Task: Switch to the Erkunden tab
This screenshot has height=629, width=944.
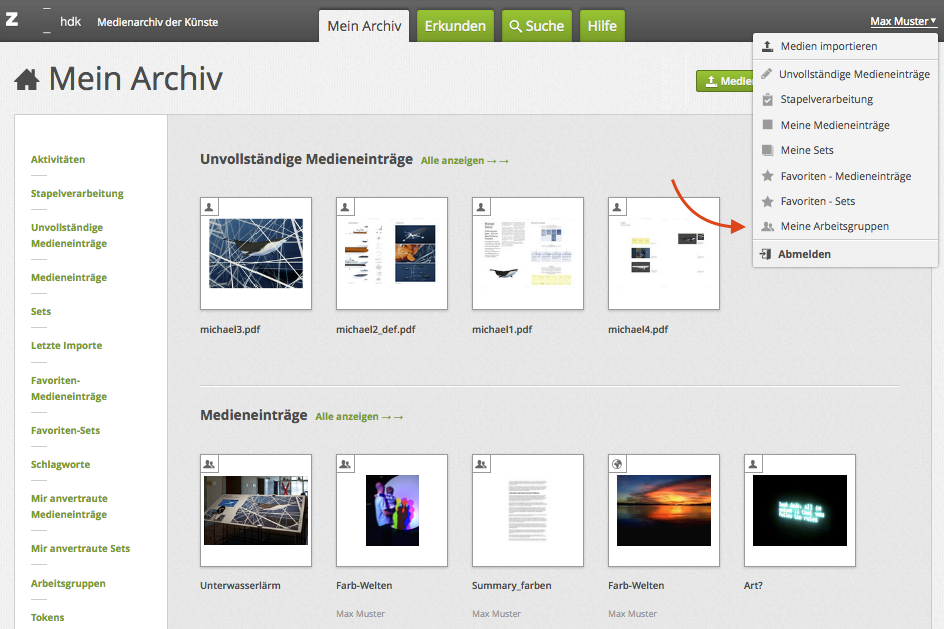Action: 455,26
